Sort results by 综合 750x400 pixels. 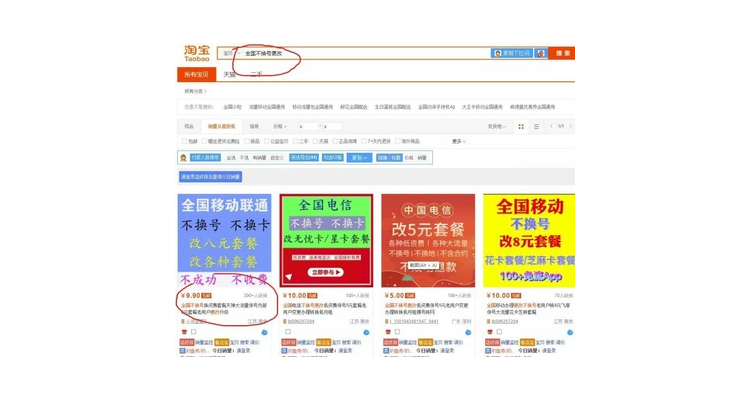coord(189,126)
